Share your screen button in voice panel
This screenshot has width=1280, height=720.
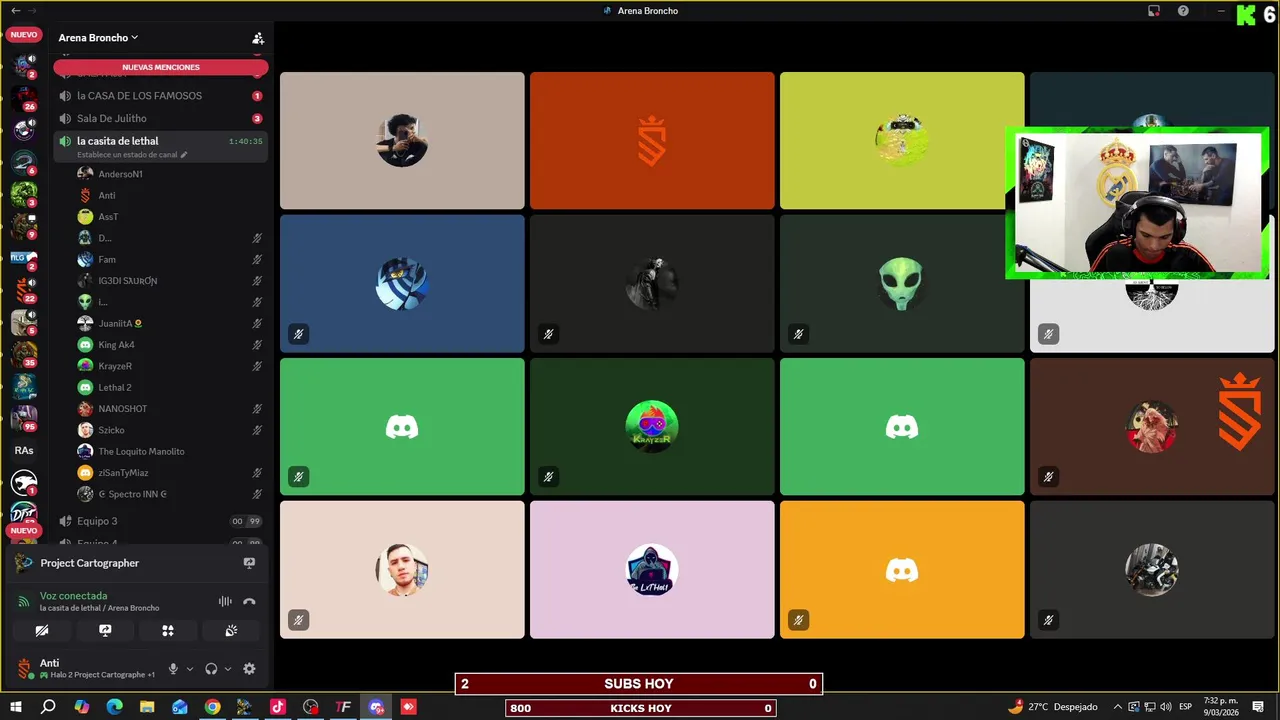coord(105,631)
